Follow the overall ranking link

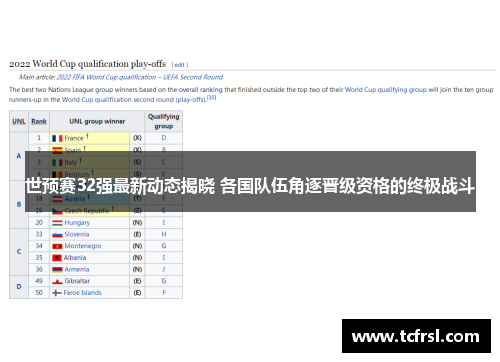pyautogui.click(x=201, y=90)
